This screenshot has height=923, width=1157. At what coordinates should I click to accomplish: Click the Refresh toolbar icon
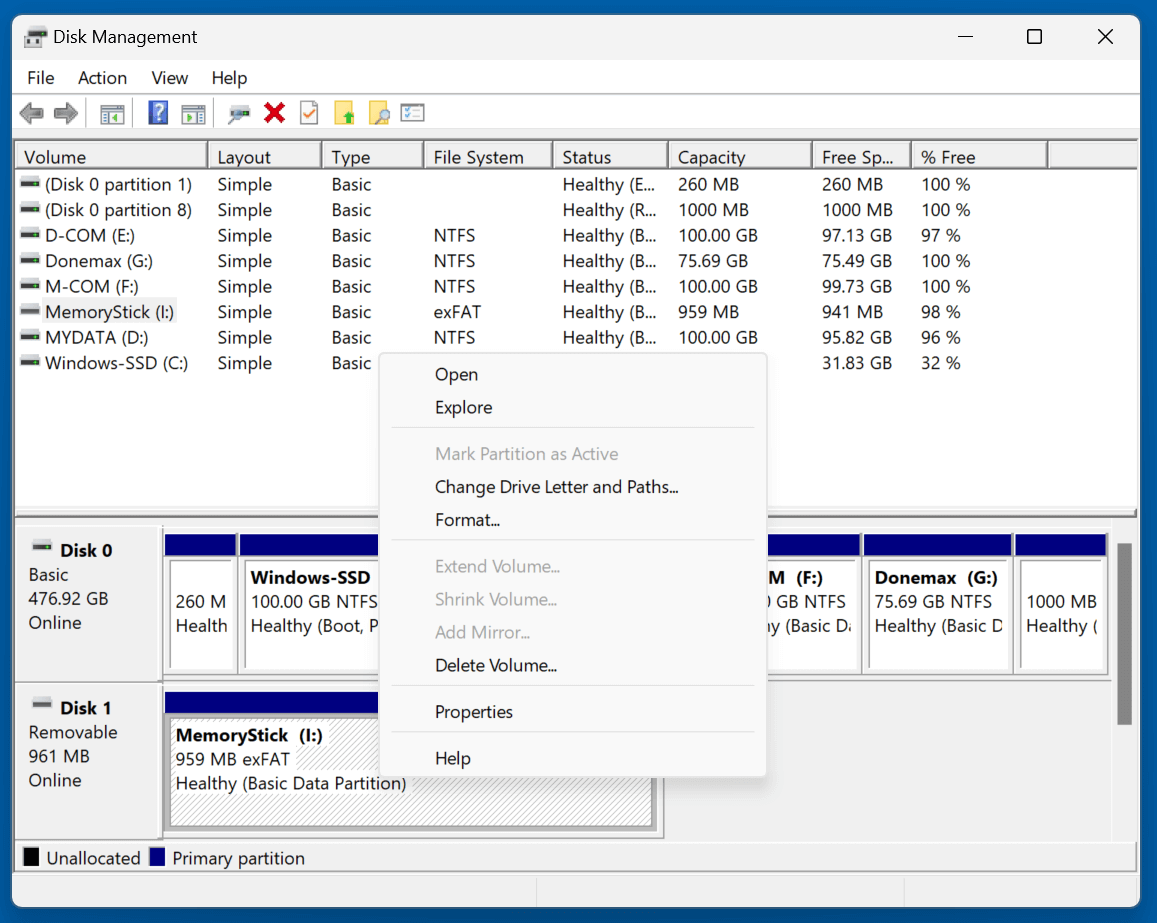[238, 112]
